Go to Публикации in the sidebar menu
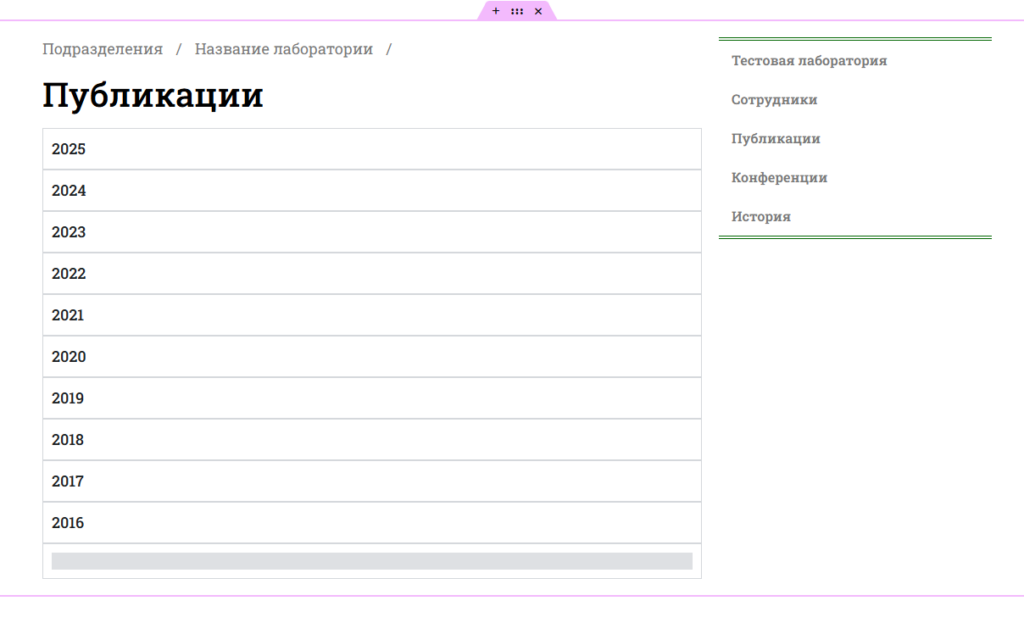The width and height of the screenshot is (1024, 623). (775, 139)
